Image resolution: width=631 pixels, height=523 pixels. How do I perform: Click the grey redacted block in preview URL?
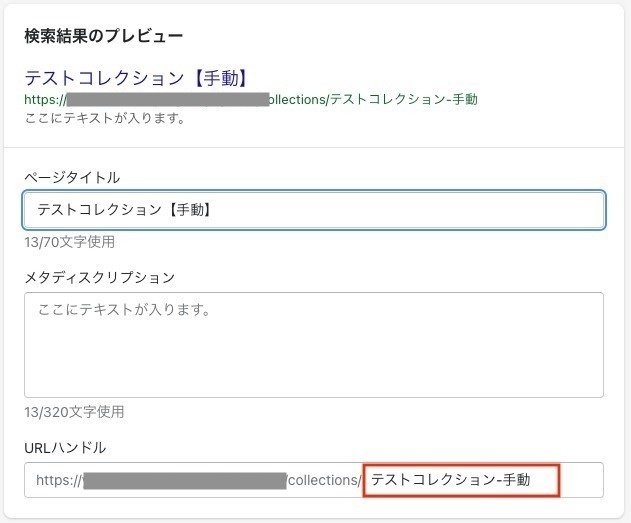pos(168,99)
